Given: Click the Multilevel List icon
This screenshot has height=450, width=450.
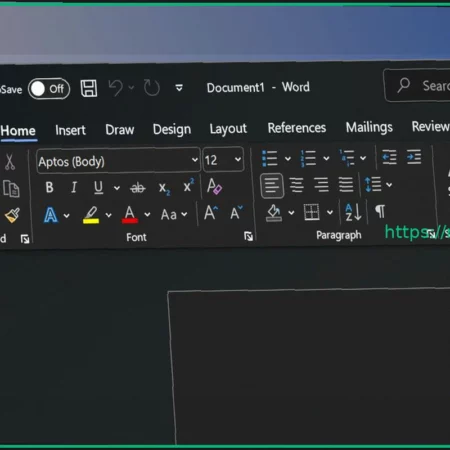Looking at the screenshot, I should click(x=347, y=158).
